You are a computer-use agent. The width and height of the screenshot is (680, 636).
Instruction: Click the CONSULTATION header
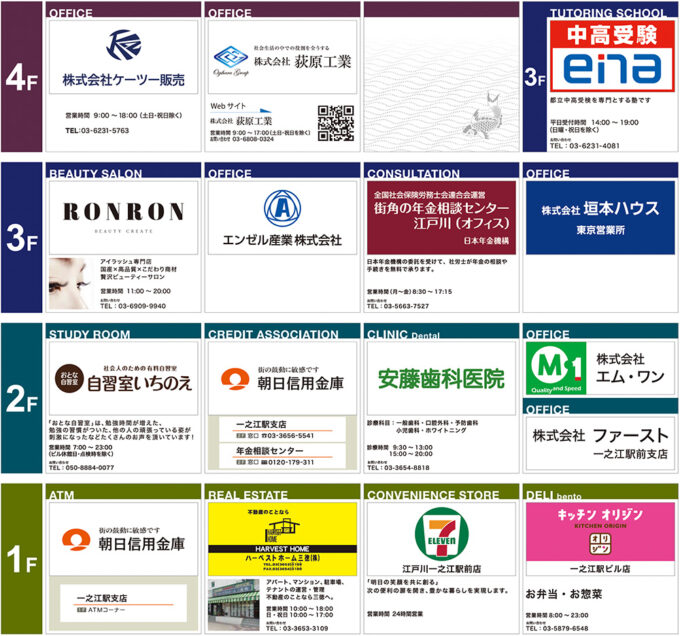[413, 174]
